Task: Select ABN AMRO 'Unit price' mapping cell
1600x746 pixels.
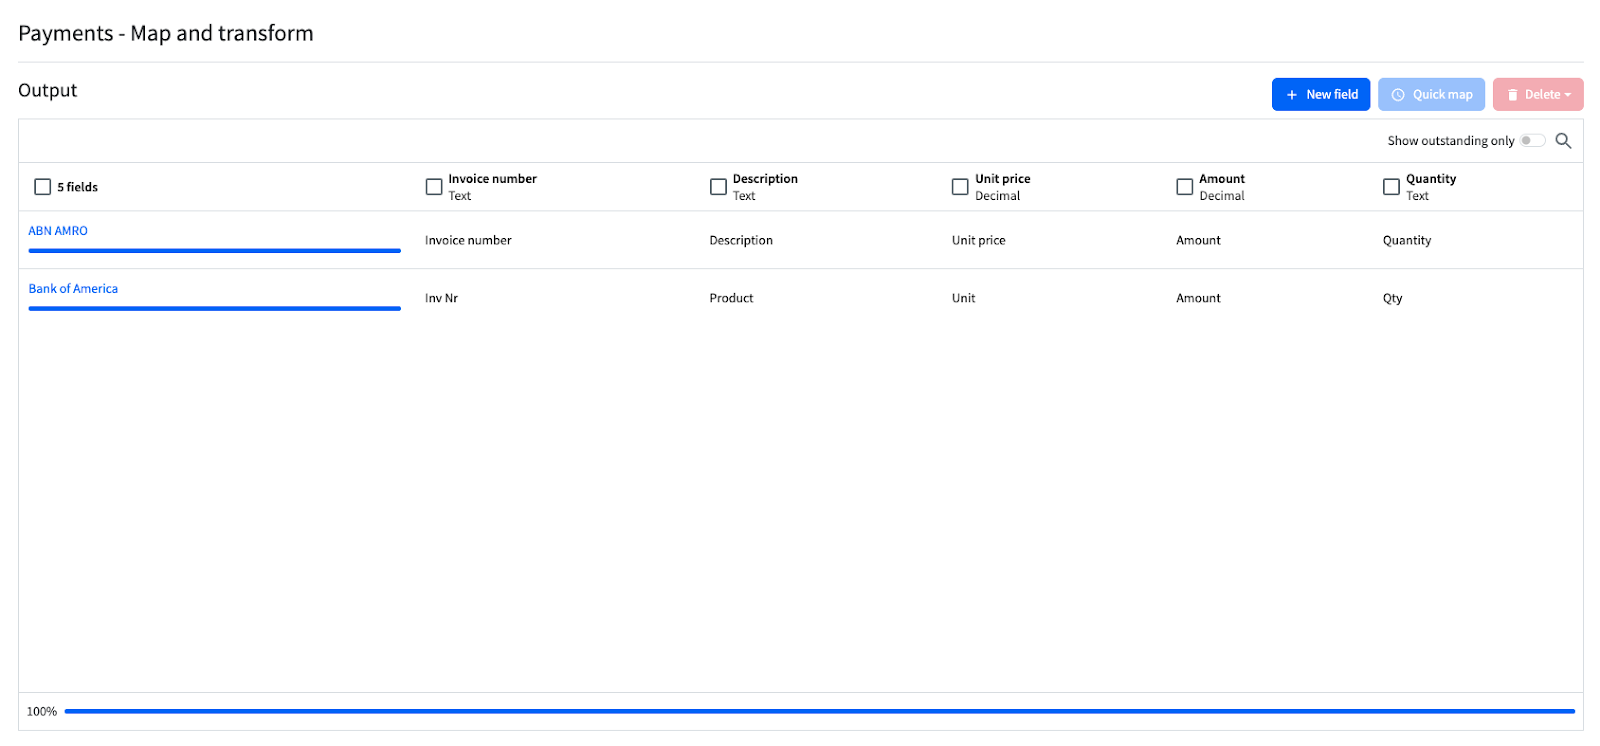Action: pyautogui.click(x=979, y=240)
